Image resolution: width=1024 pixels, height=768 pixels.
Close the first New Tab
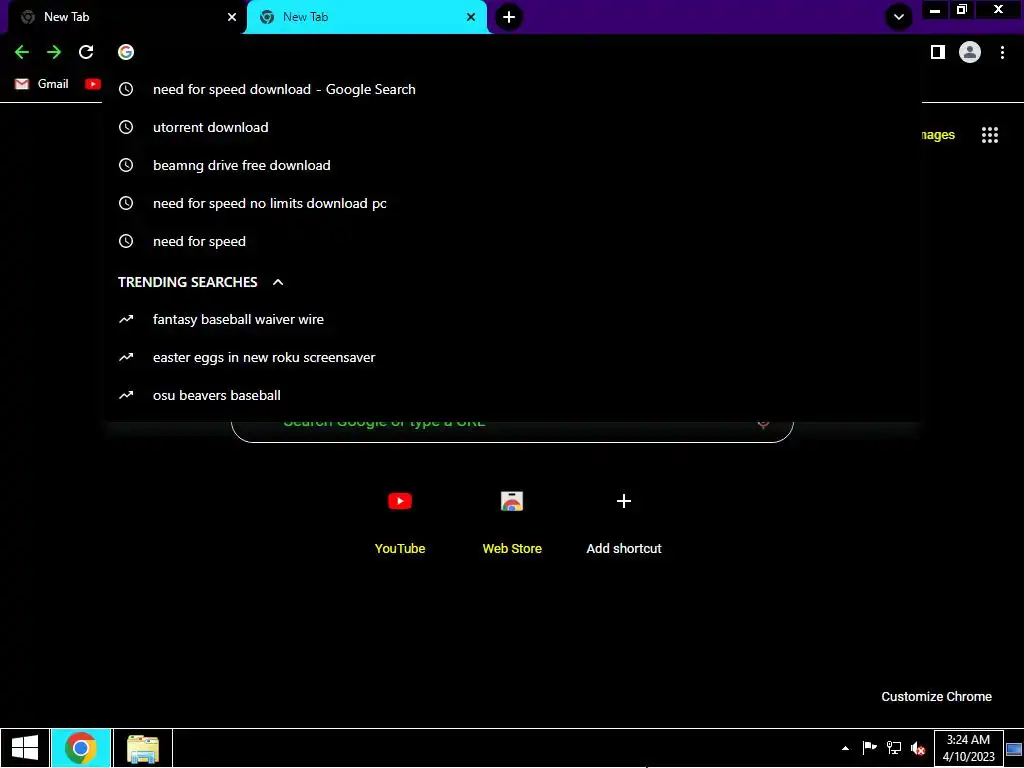(x=232, y=17)
